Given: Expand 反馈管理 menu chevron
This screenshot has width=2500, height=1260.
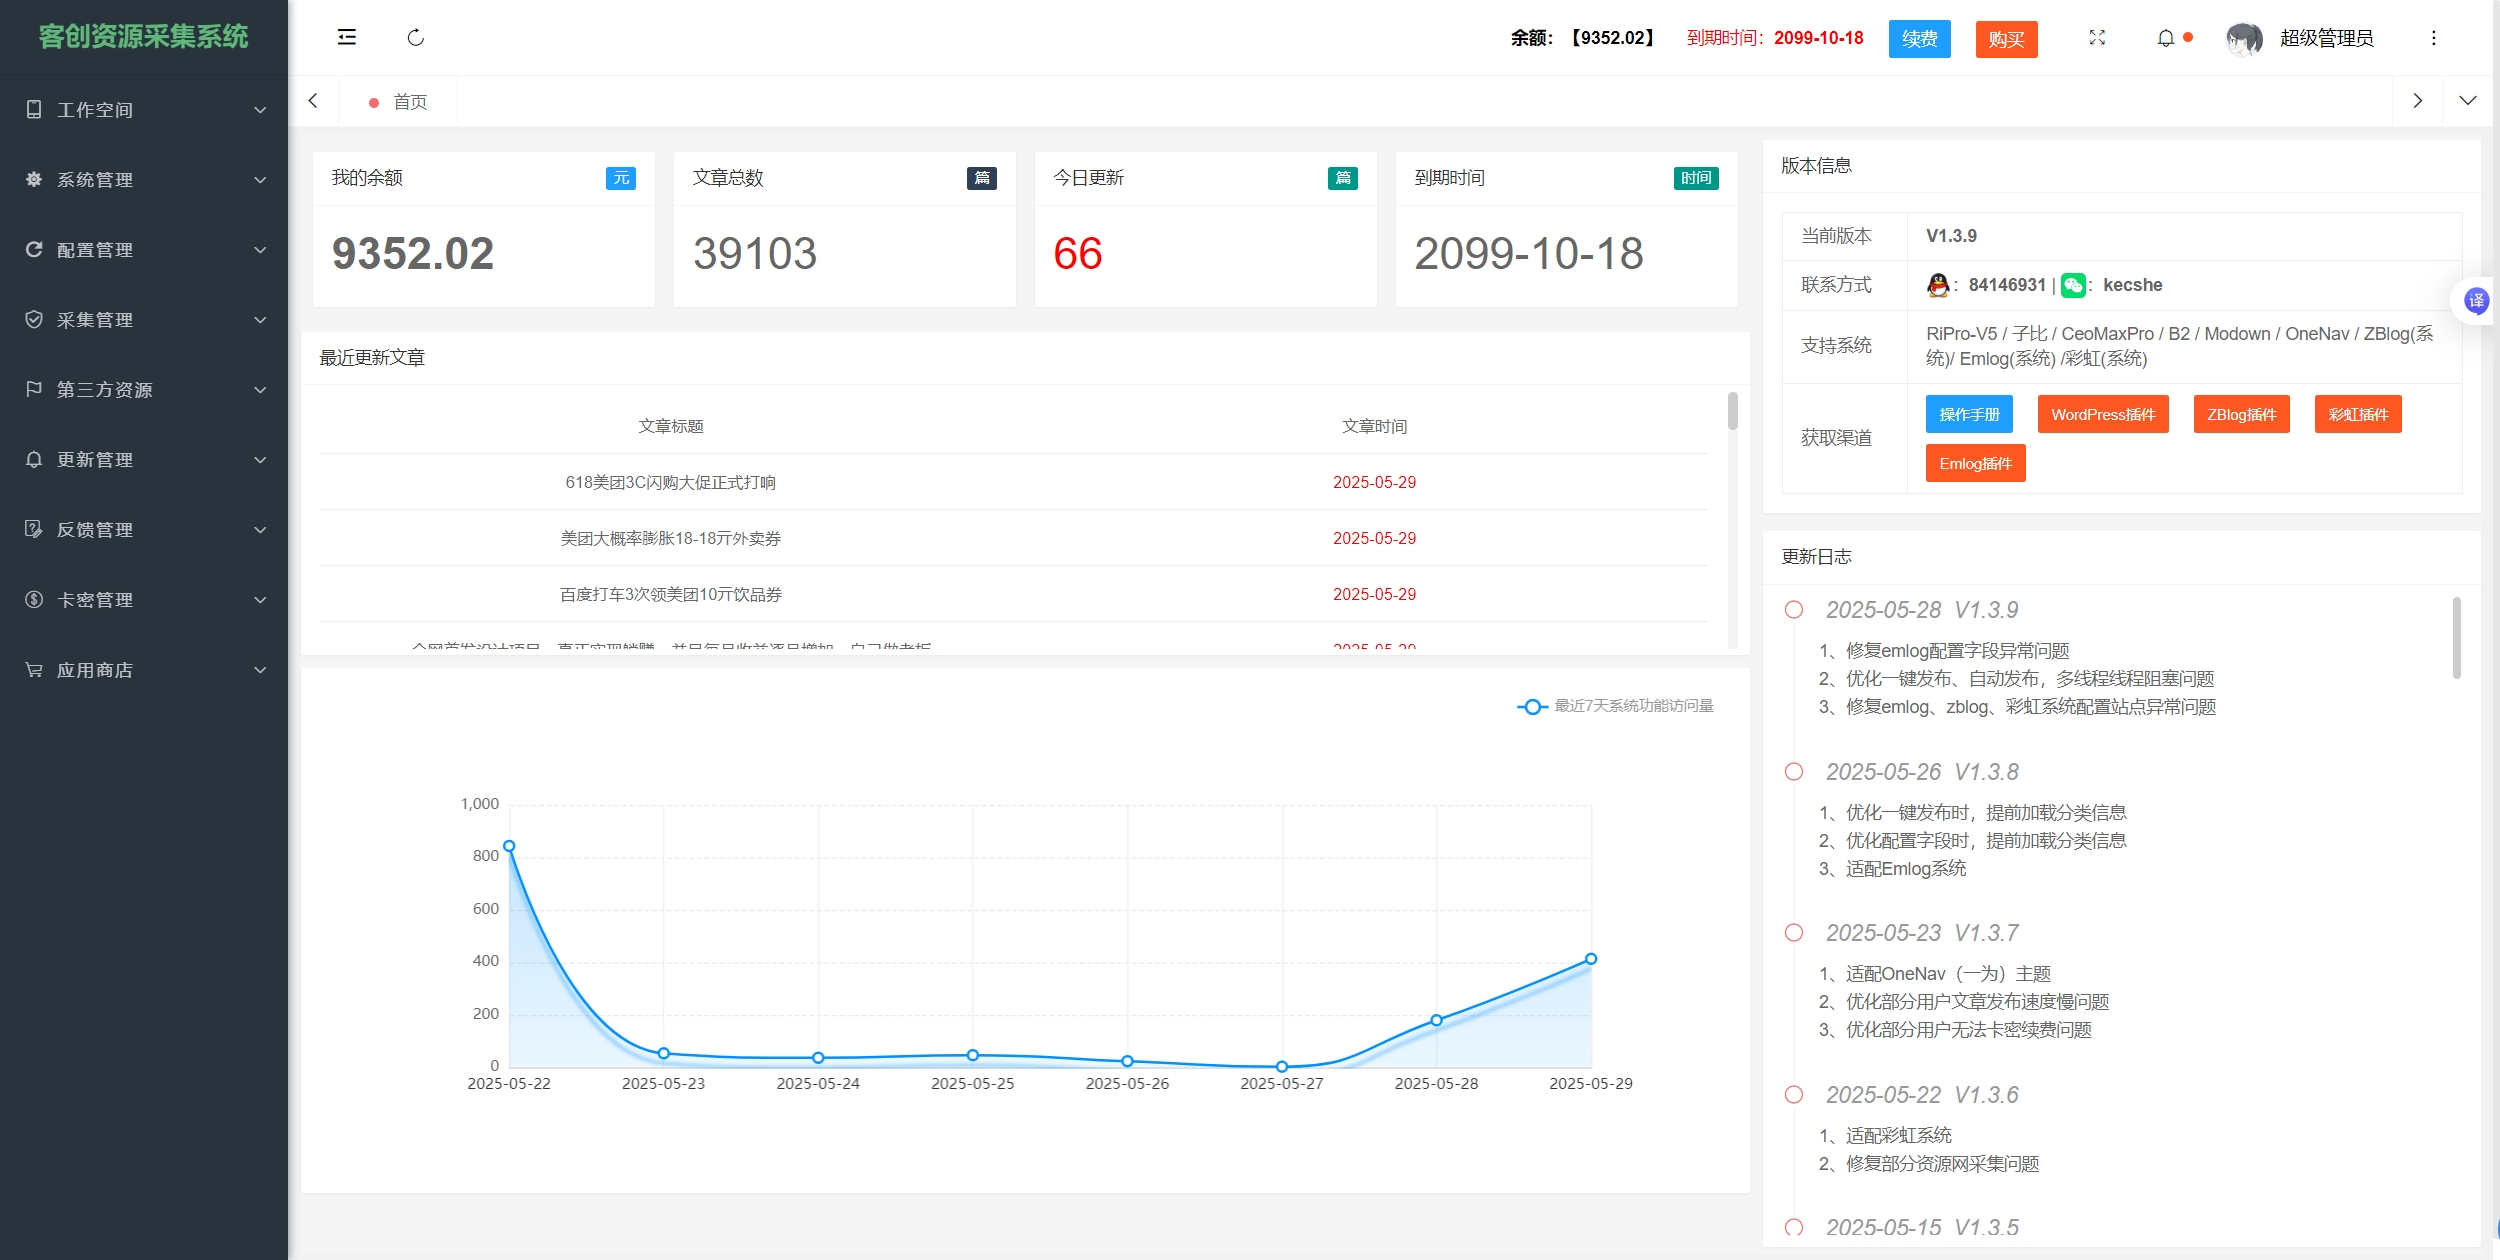Looking at the screenshot, I should point(260,530).
